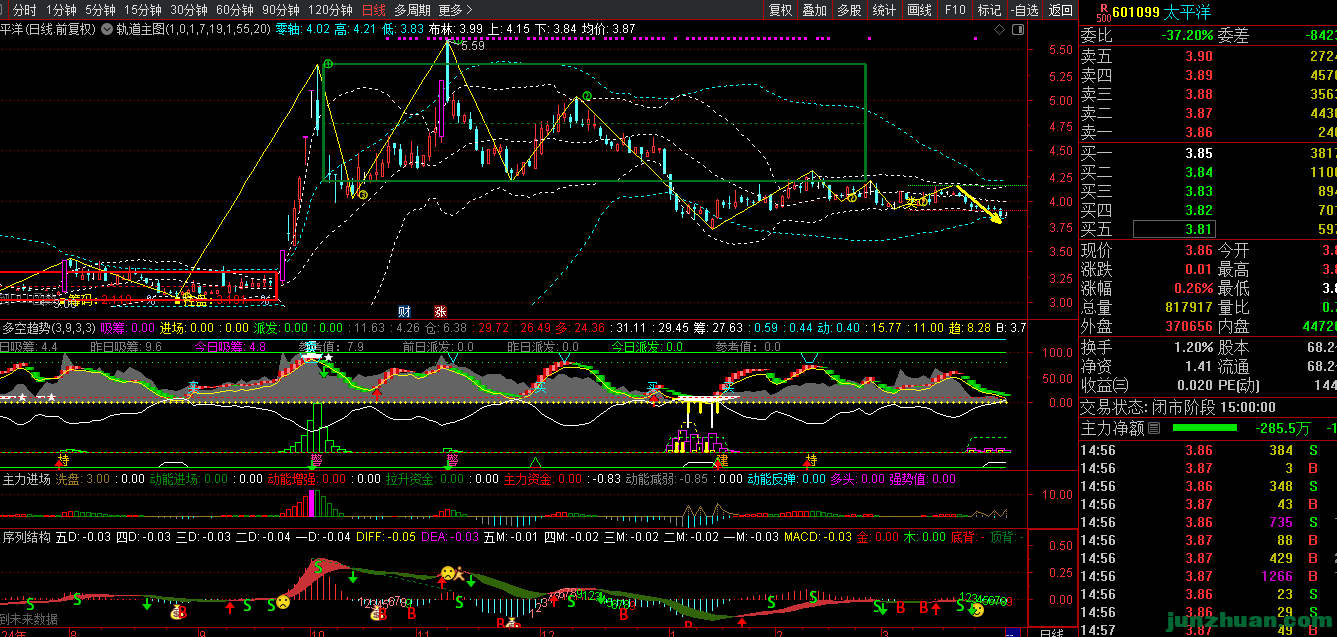Open the 画线 drawing tools
This screenshot has width=1337, height=637.
click(x=918, y=10)
